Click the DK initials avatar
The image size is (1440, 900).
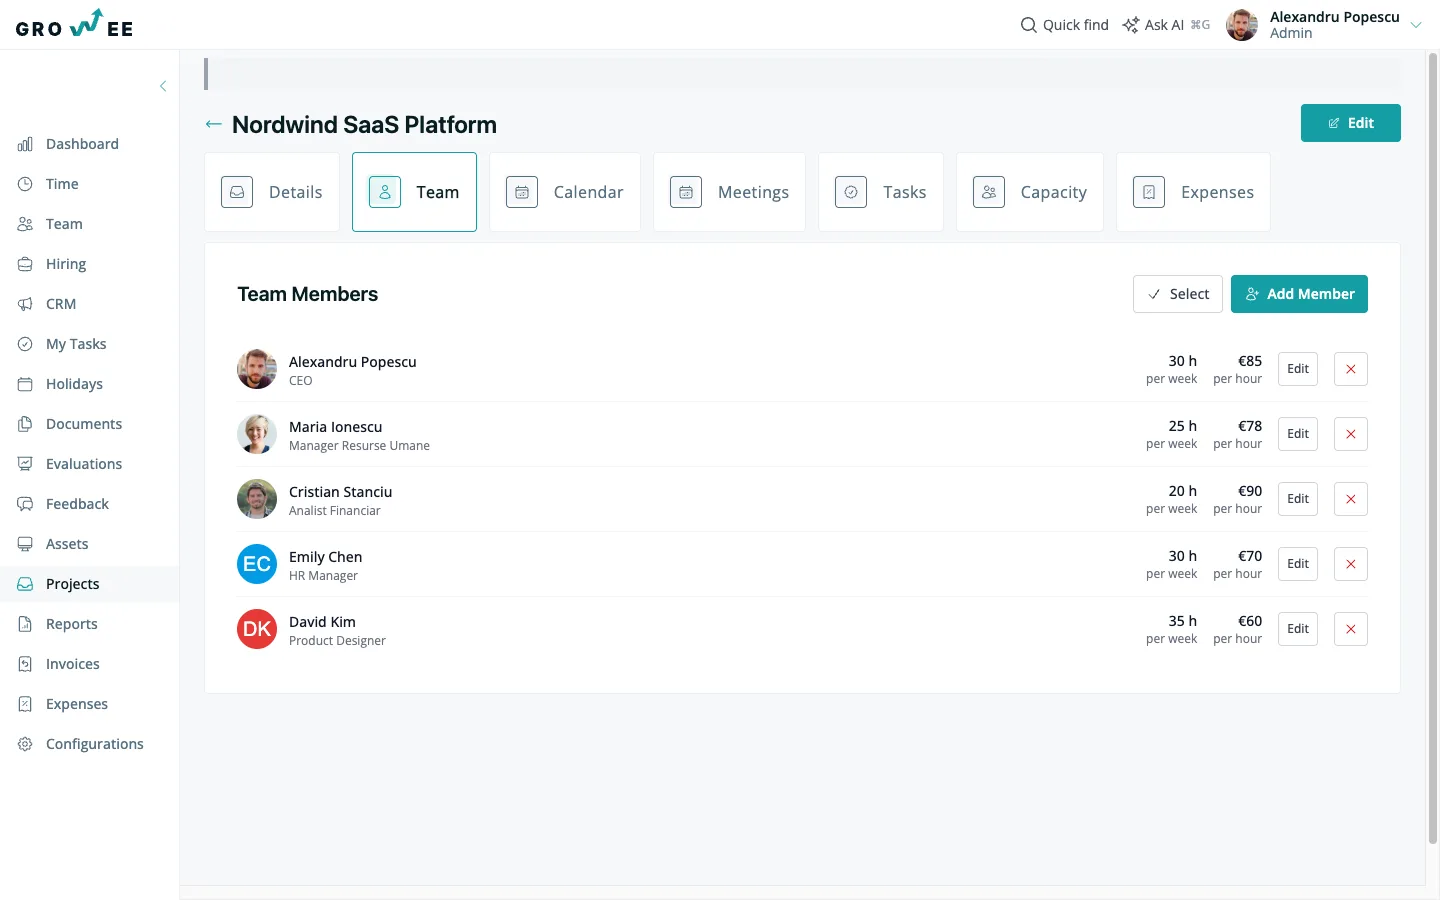[x=257, y=629]
